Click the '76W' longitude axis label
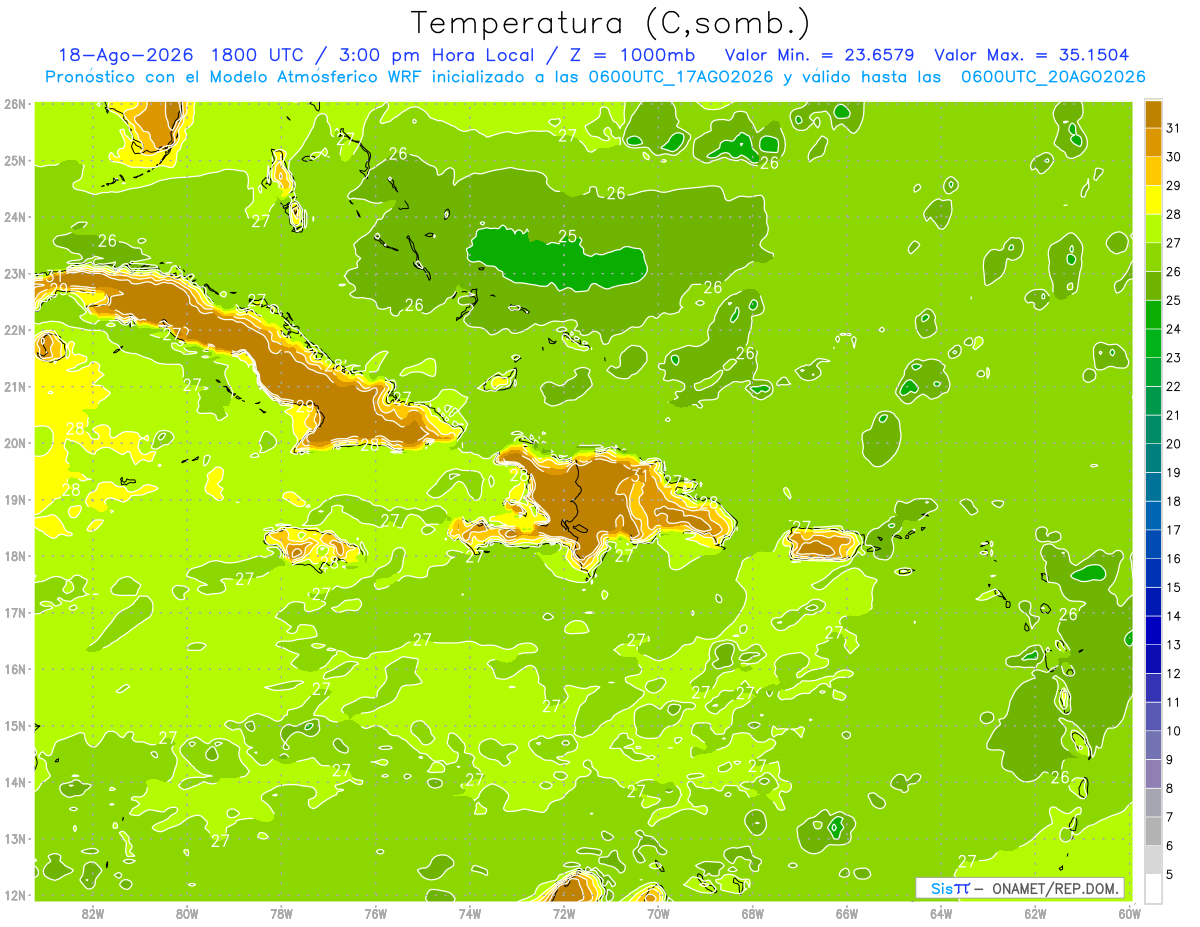This screenshot has width=1200, height=927. point(376,912)
